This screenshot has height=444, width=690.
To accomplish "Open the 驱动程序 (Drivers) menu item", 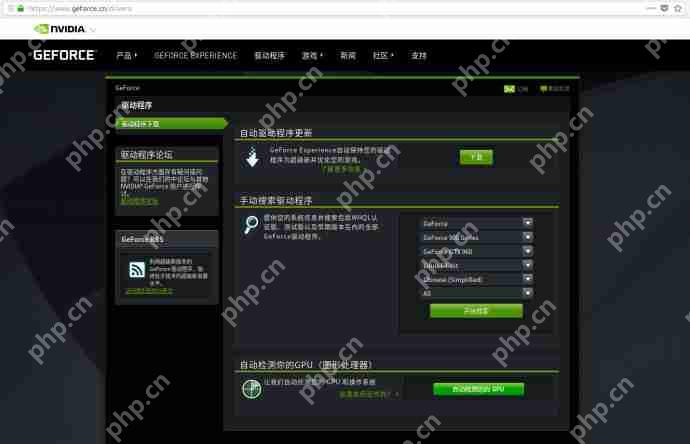I will click(x=270, y=55).
